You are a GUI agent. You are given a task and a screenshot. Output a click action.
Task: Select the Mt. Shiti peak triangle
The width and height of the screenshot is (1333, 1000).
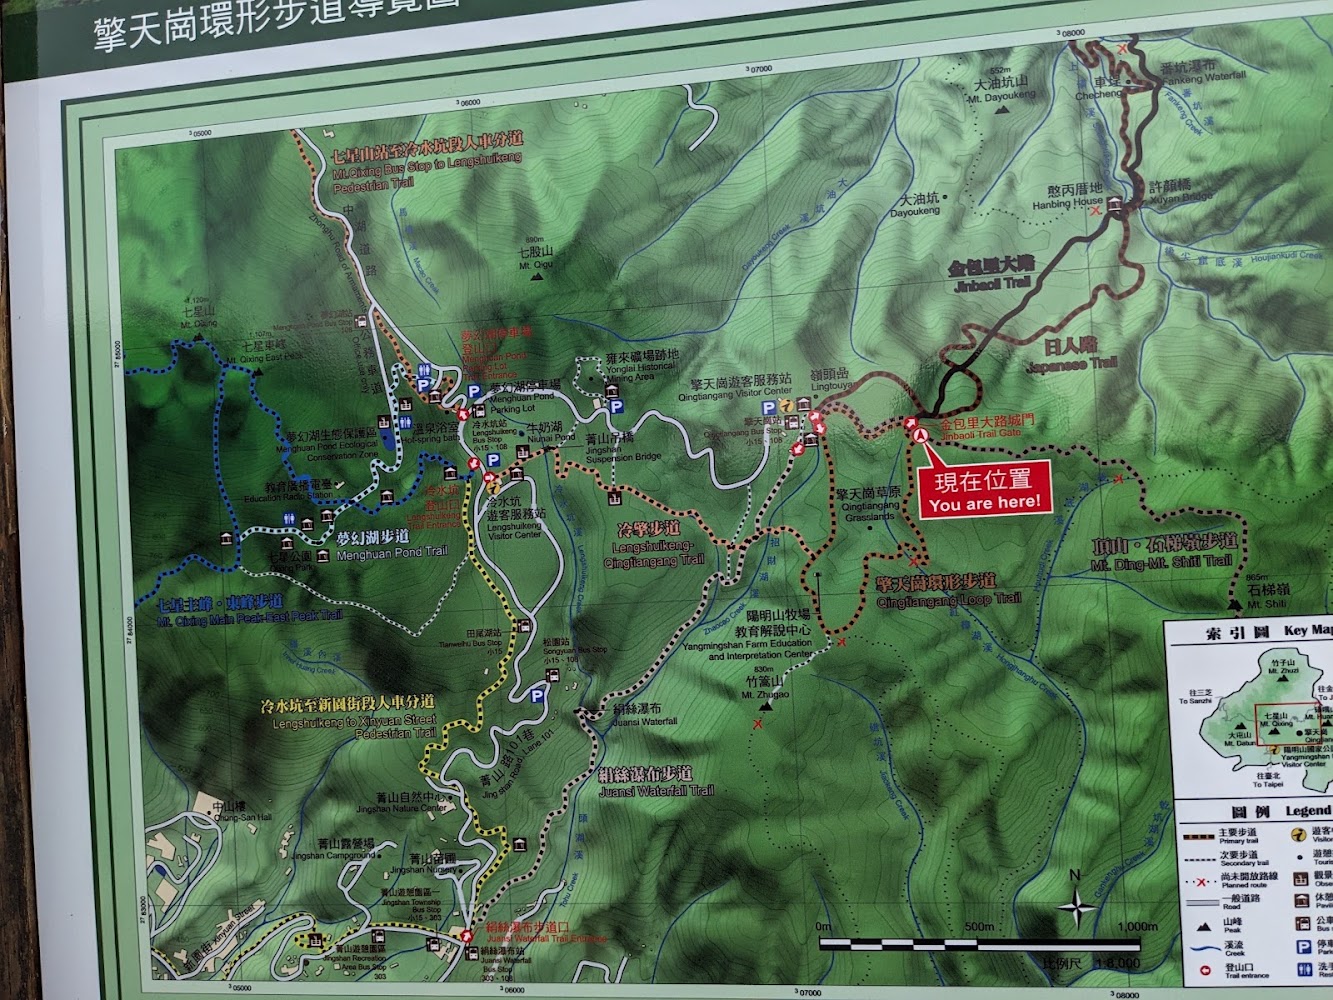[x=1235, y=604]
